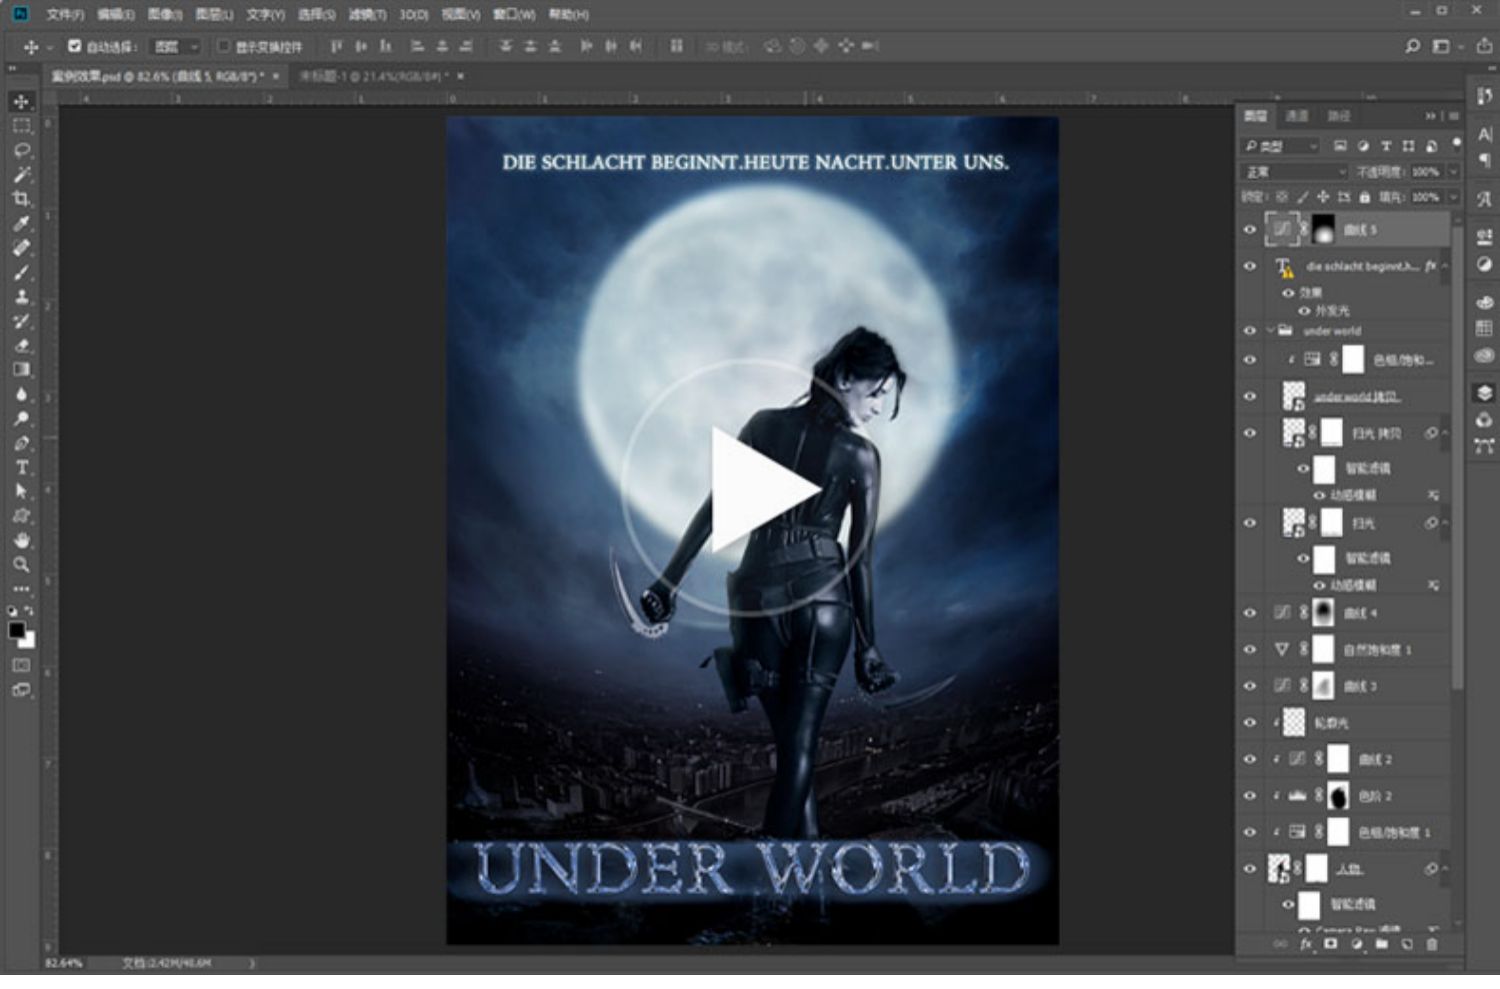1500x989 pixels.
Task: Select the Eyedropper tool
Action: 21,223
